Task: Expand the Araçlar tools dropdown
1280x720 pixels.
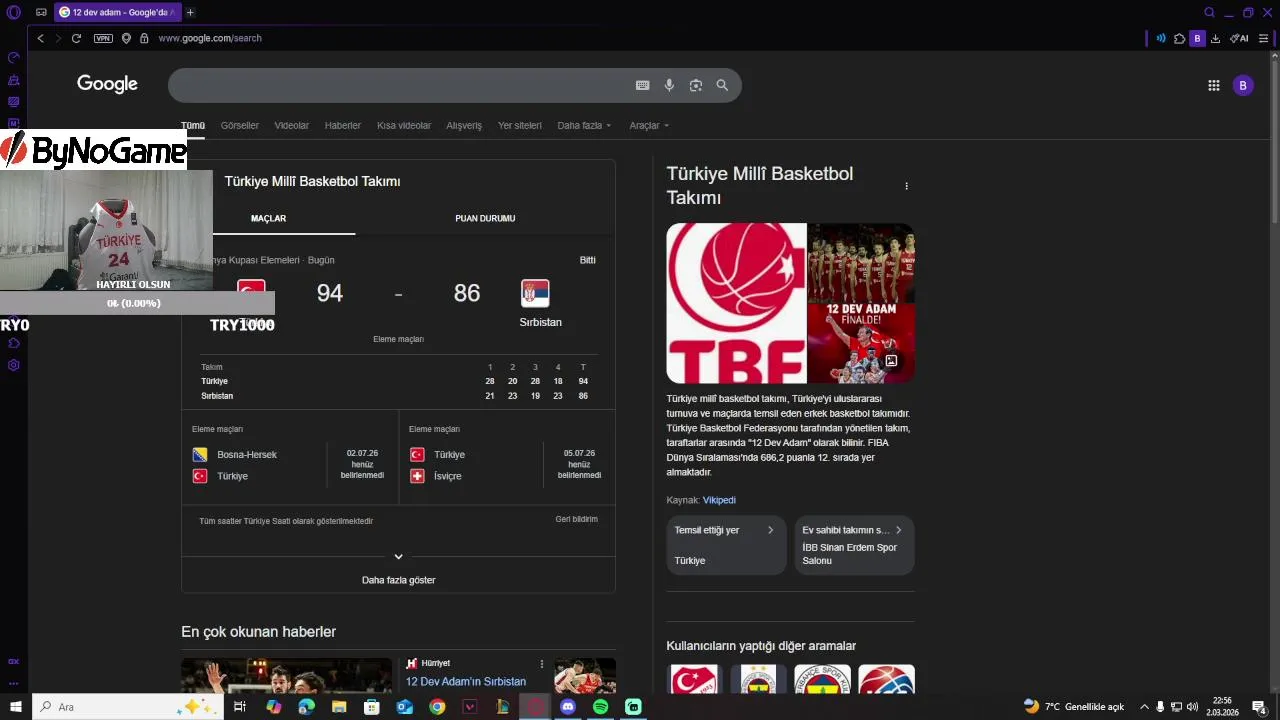Action: (x=649, y=126)
